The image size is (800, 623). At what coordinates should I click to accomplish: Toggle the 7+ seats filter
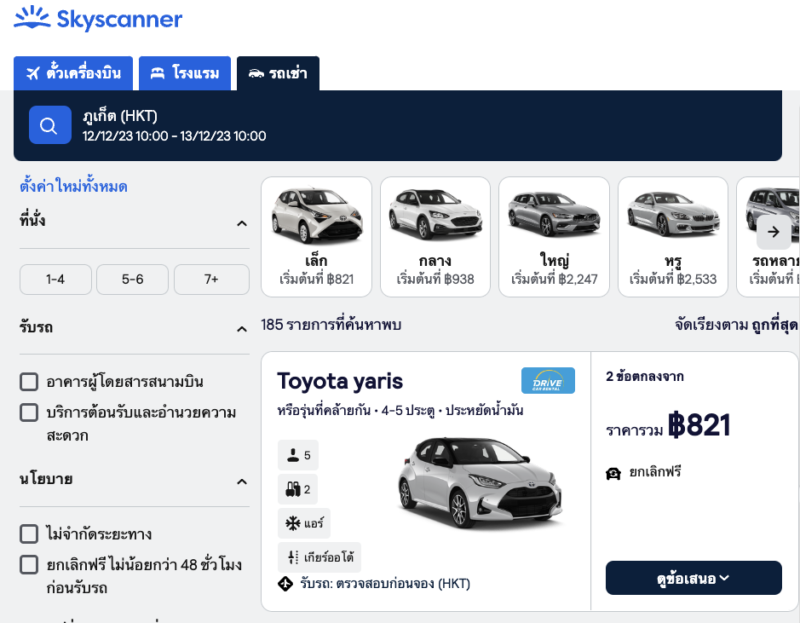[x=212, y=280]
